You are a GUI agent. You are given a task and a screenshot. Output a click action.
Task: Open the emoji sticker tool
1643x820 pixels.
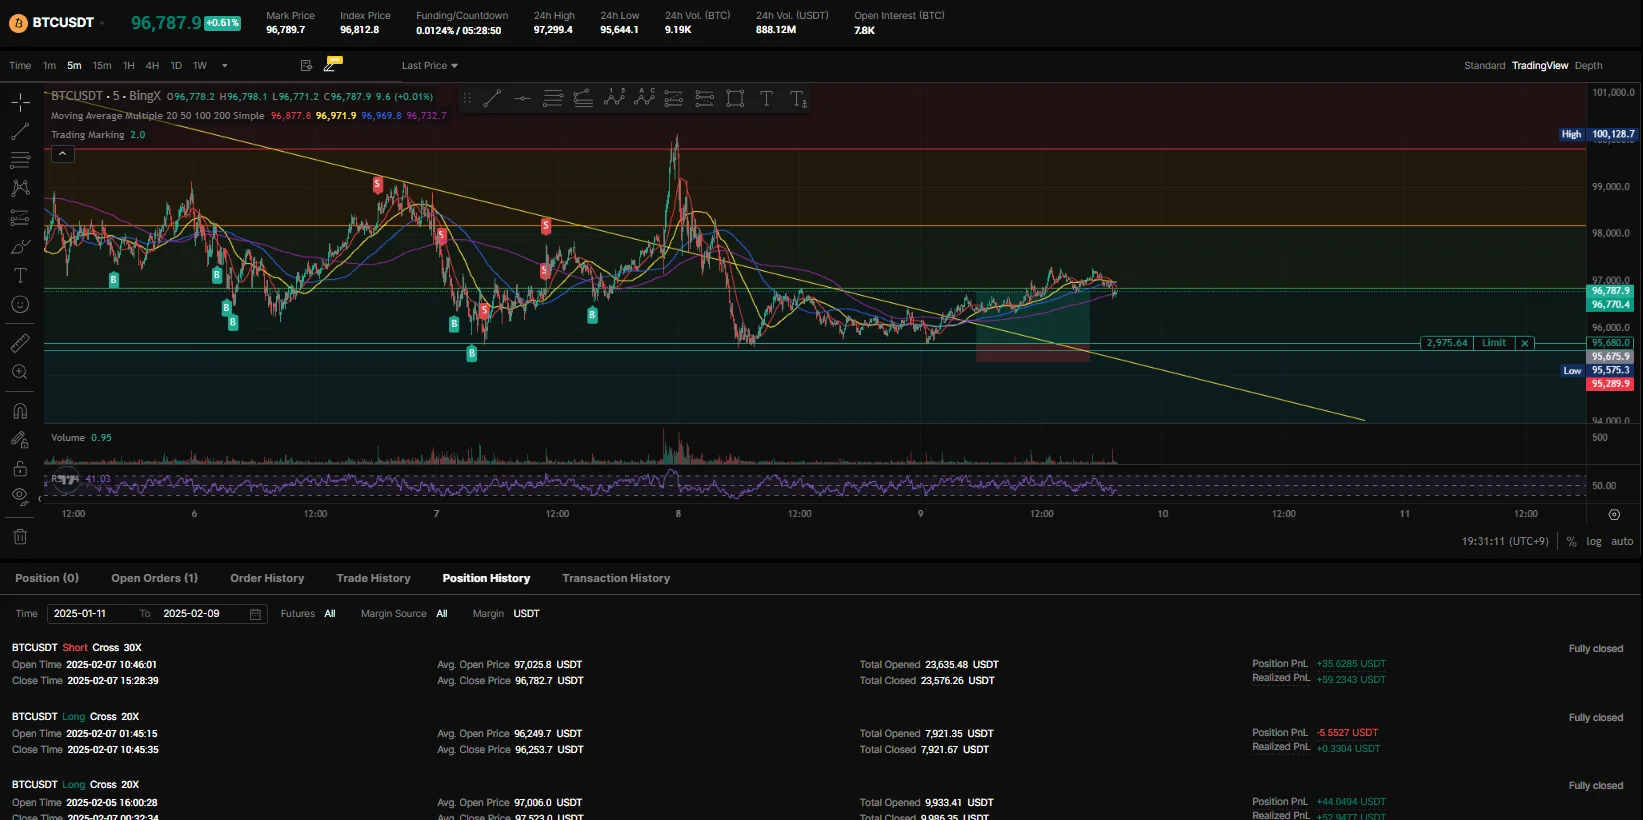pos(20,305)
